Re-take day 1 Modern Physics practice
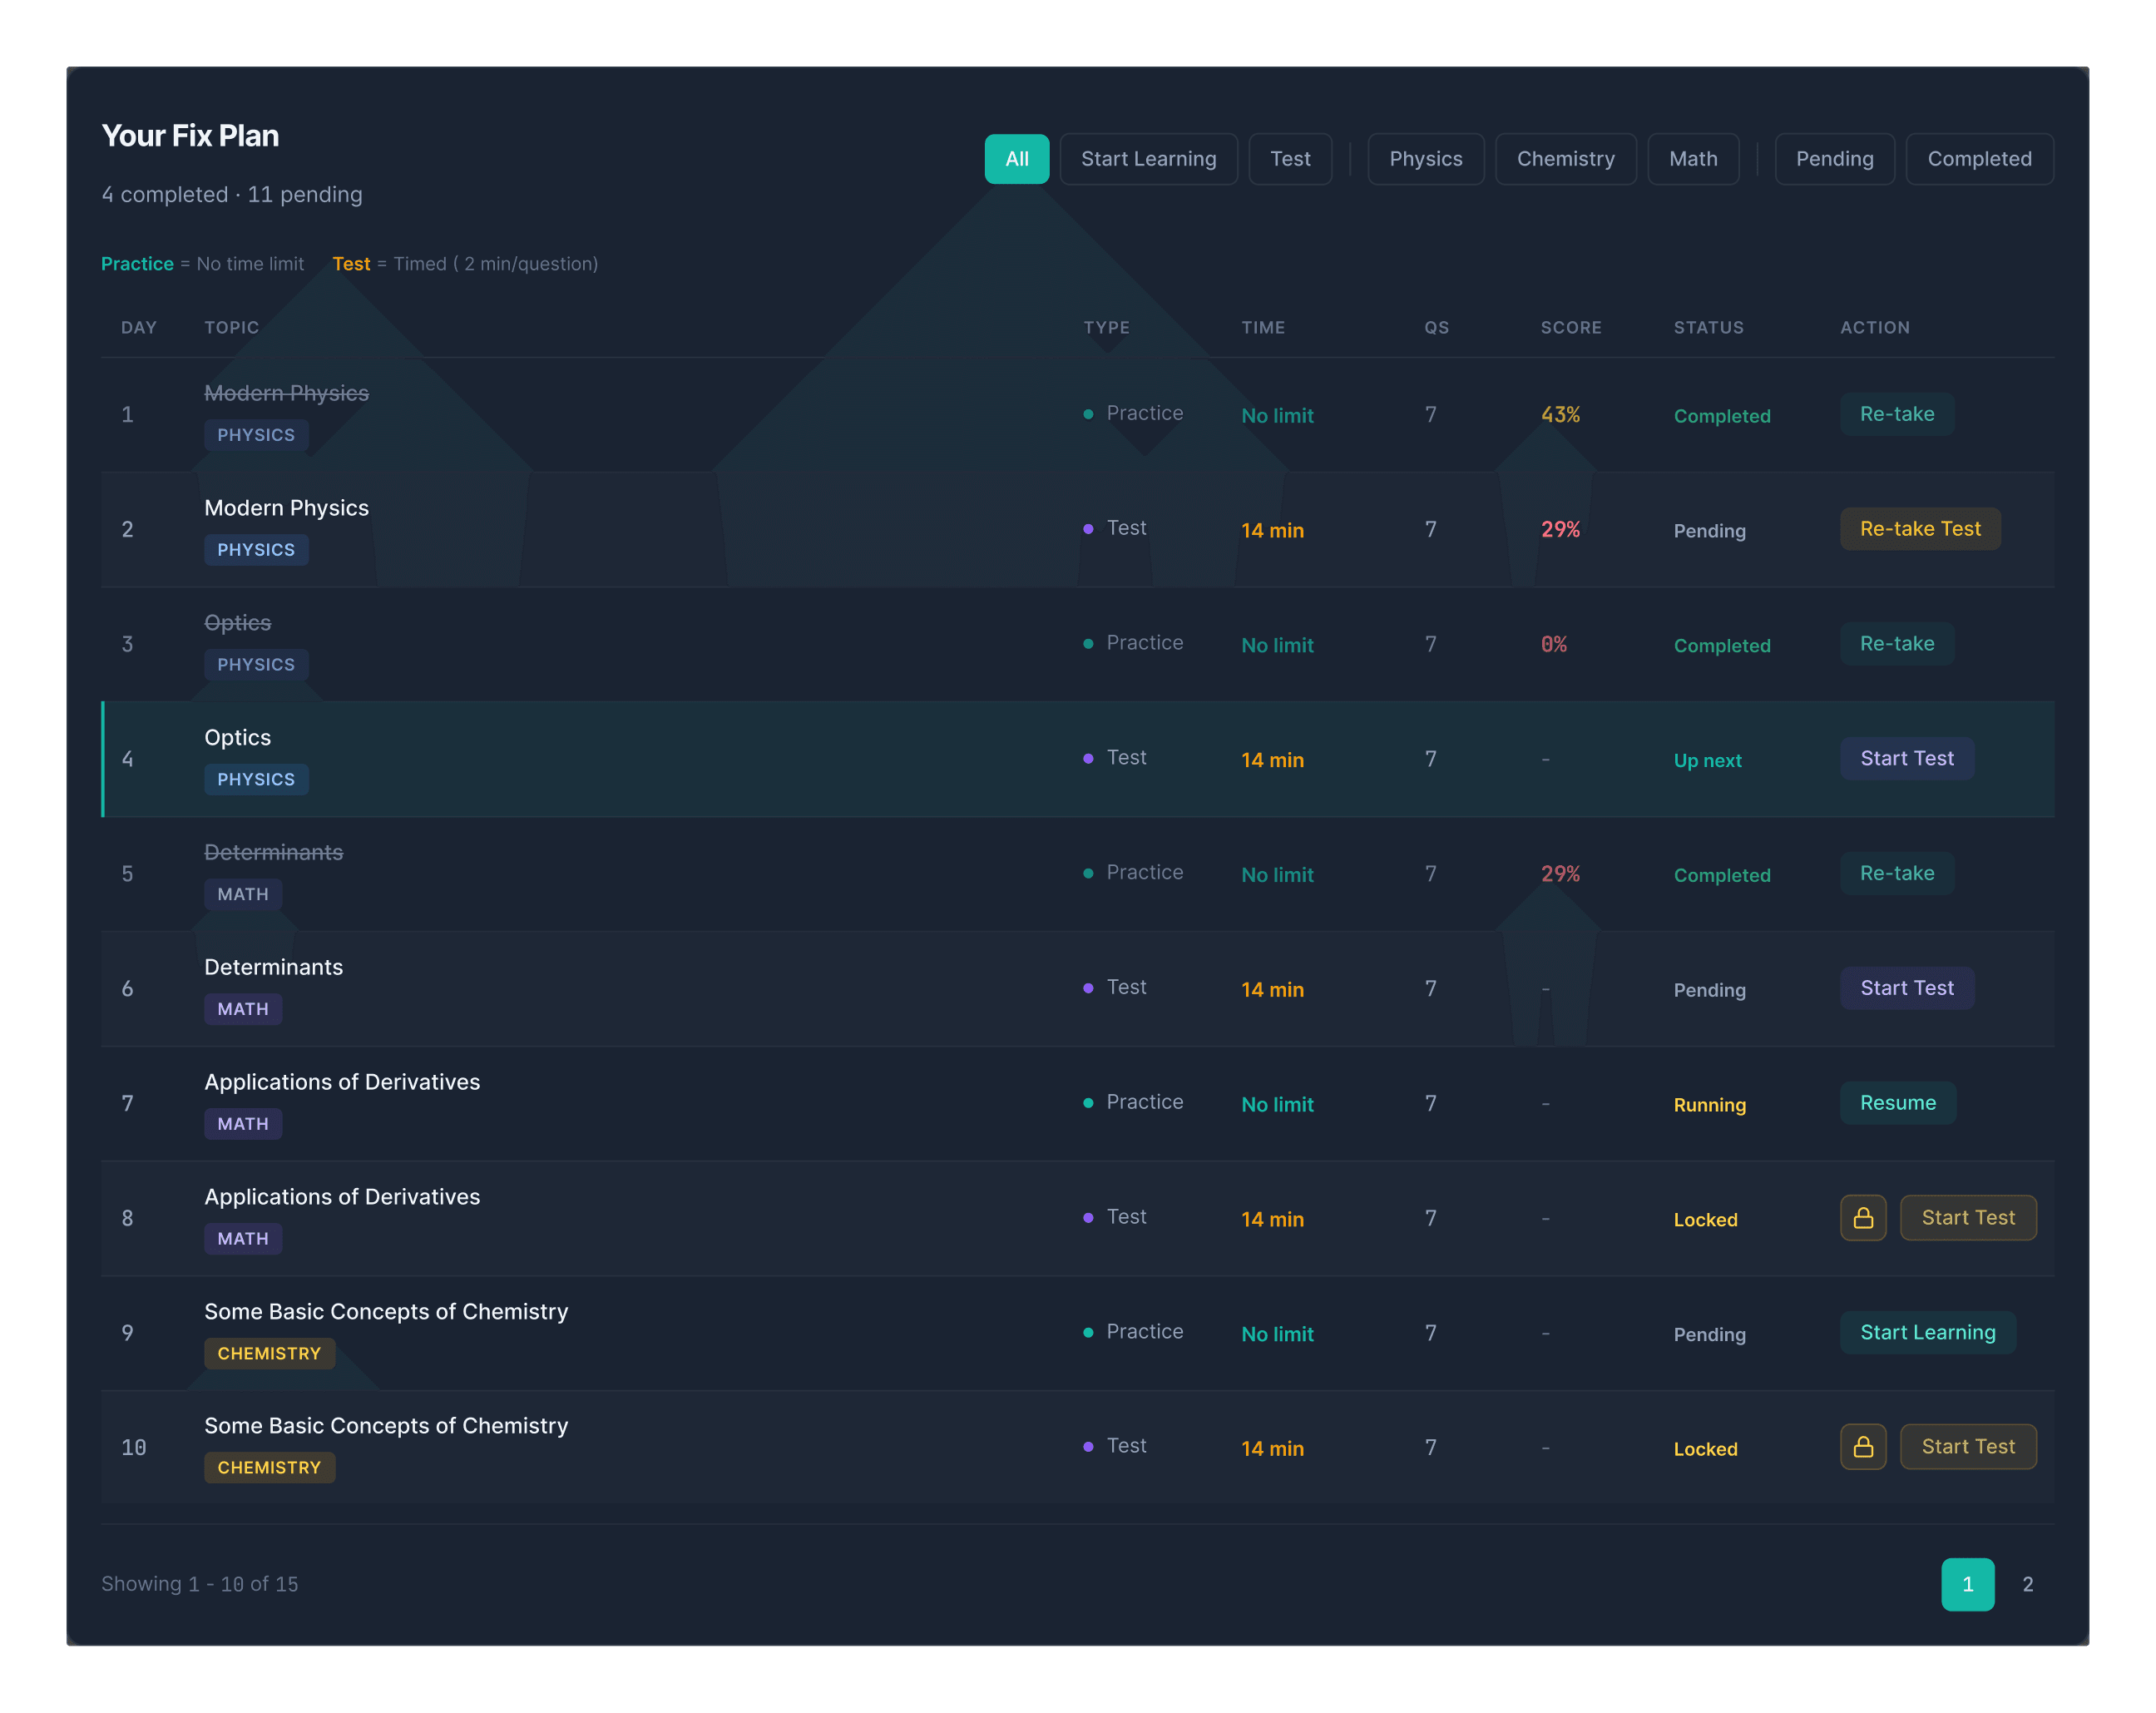The height and width of the screenshot is (1713, 2156). point(1896,414)
